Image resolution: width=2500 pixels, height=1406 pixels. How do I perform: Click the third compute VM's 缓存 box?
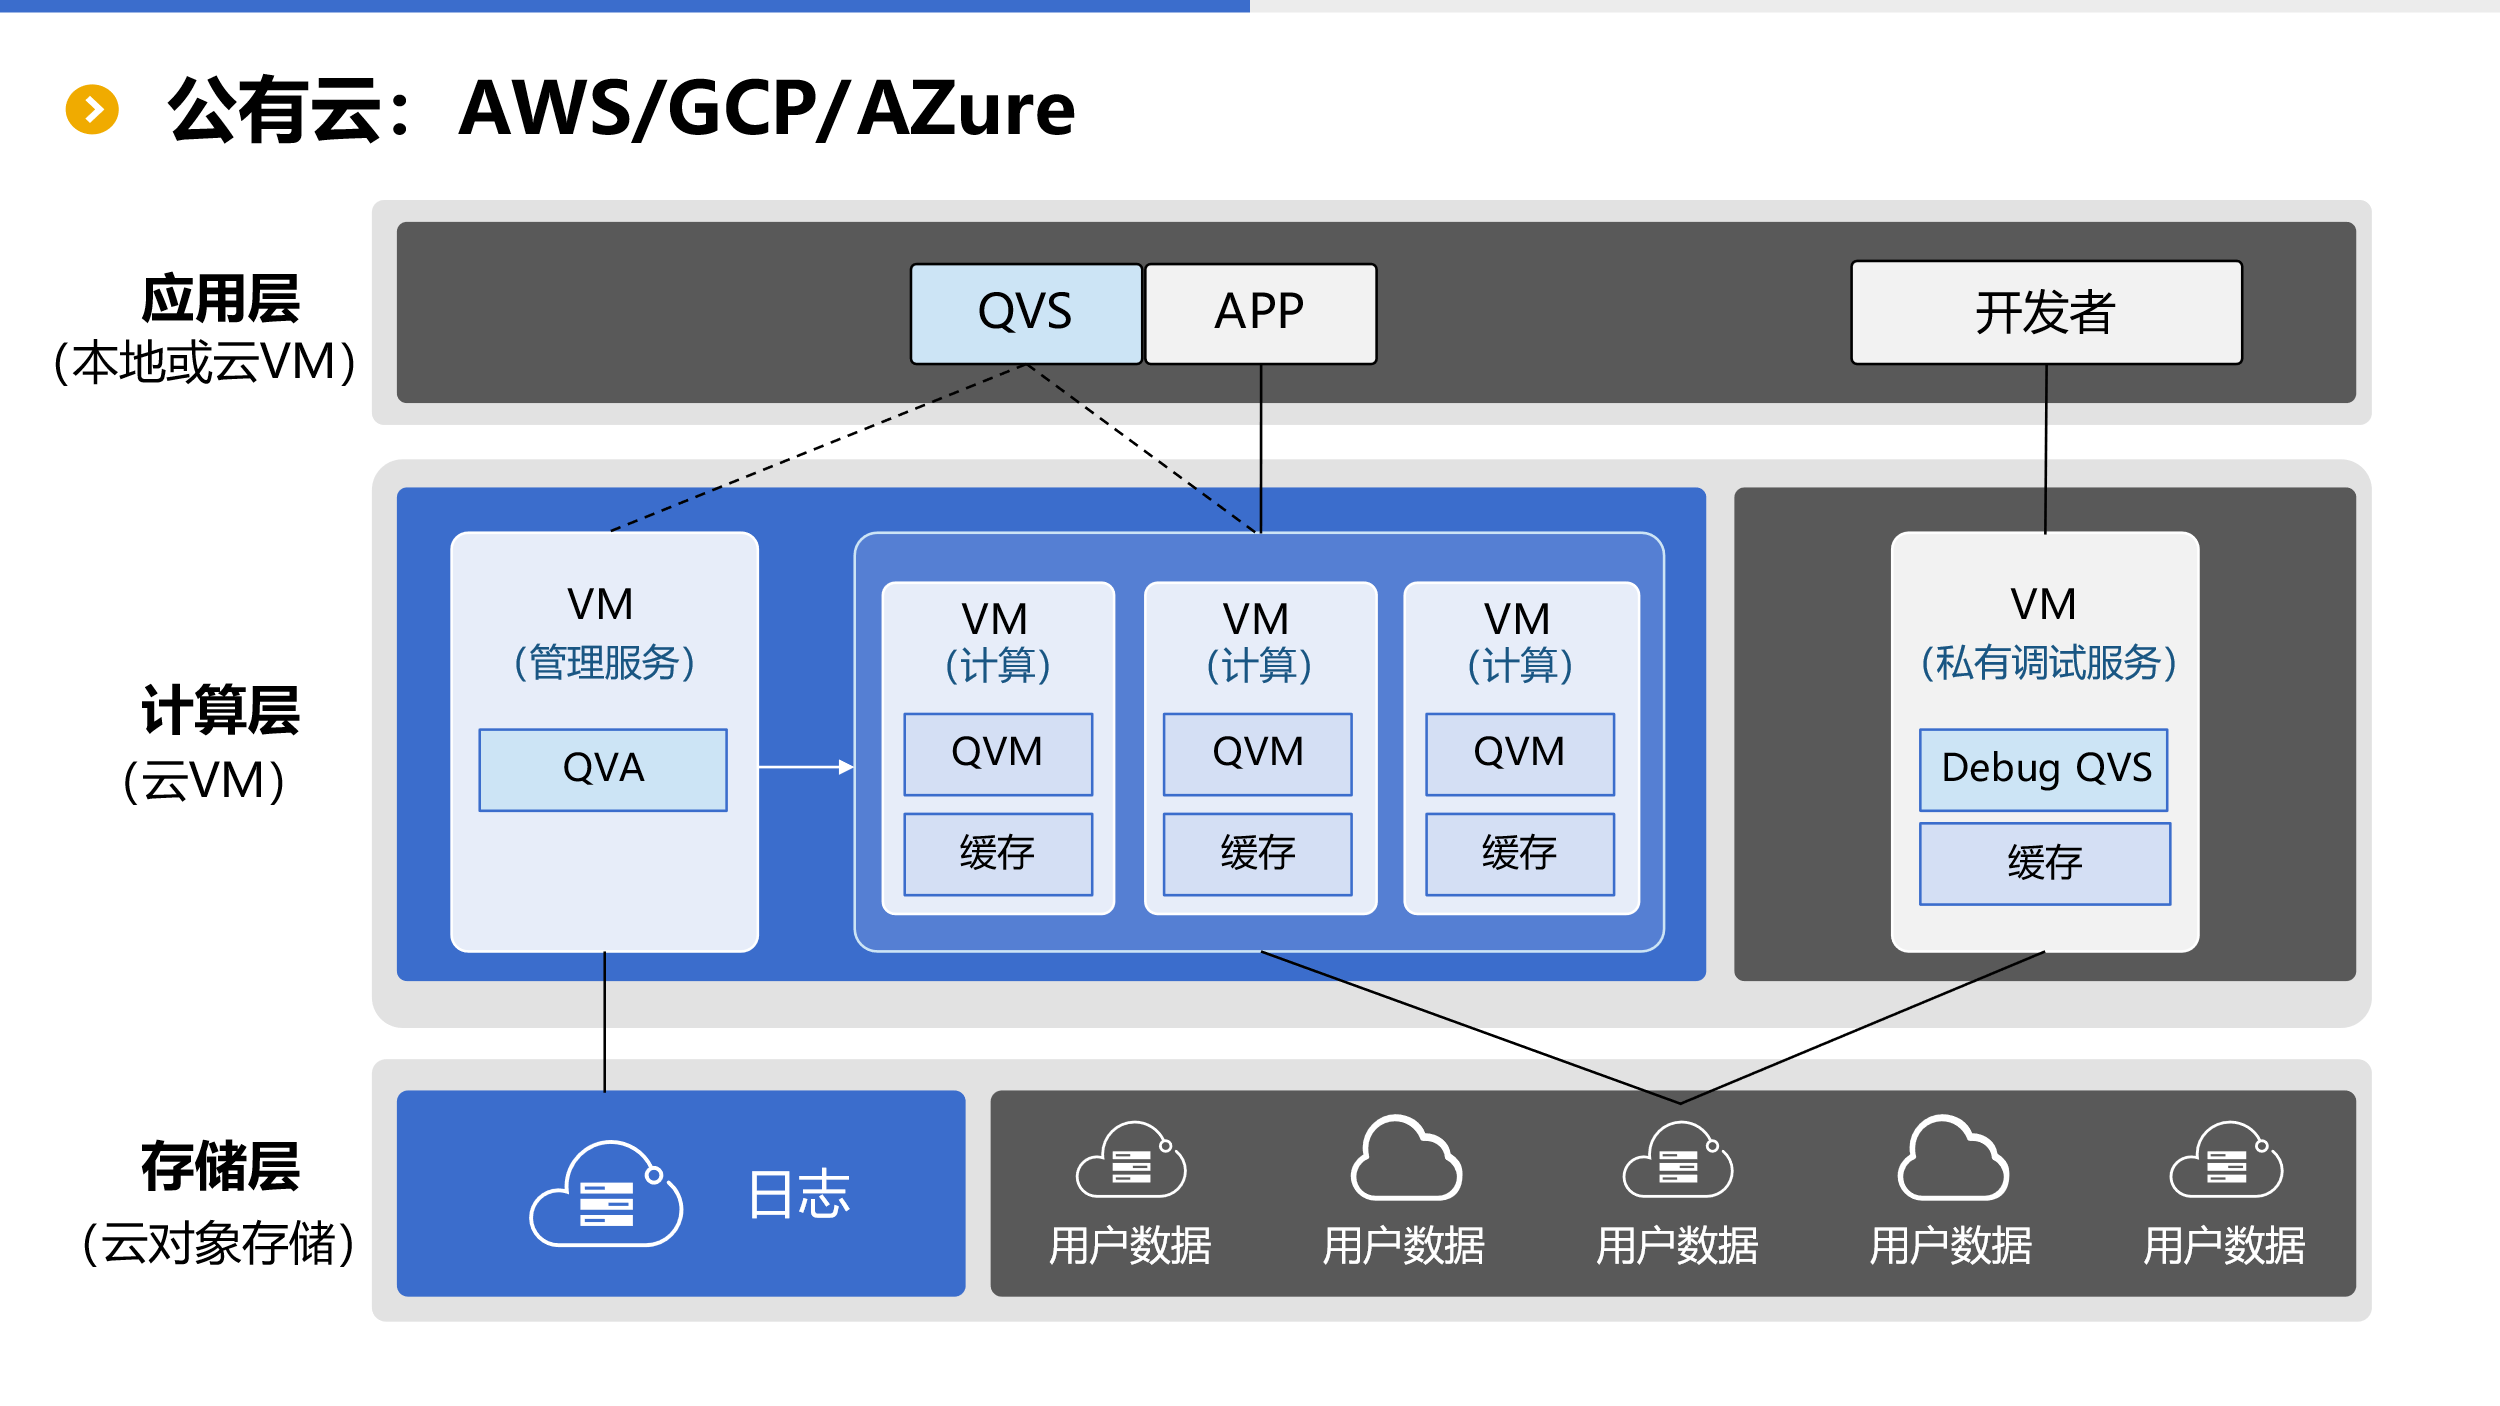(x=1519, y=854)
